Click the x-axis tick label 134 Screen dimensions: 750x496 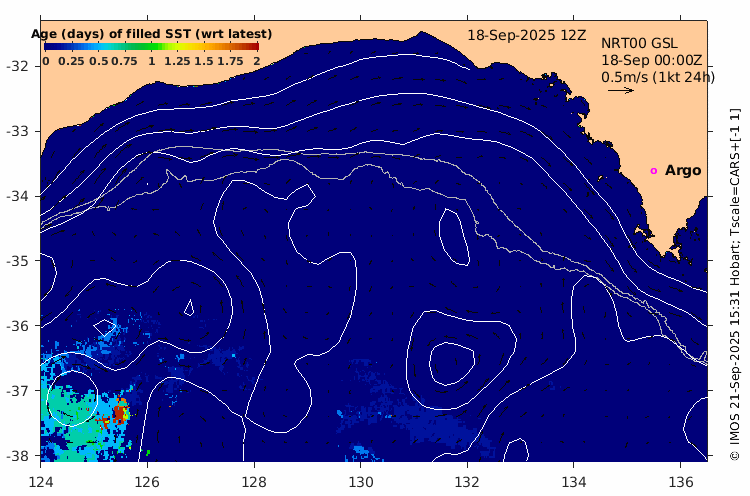pos(574,482)
